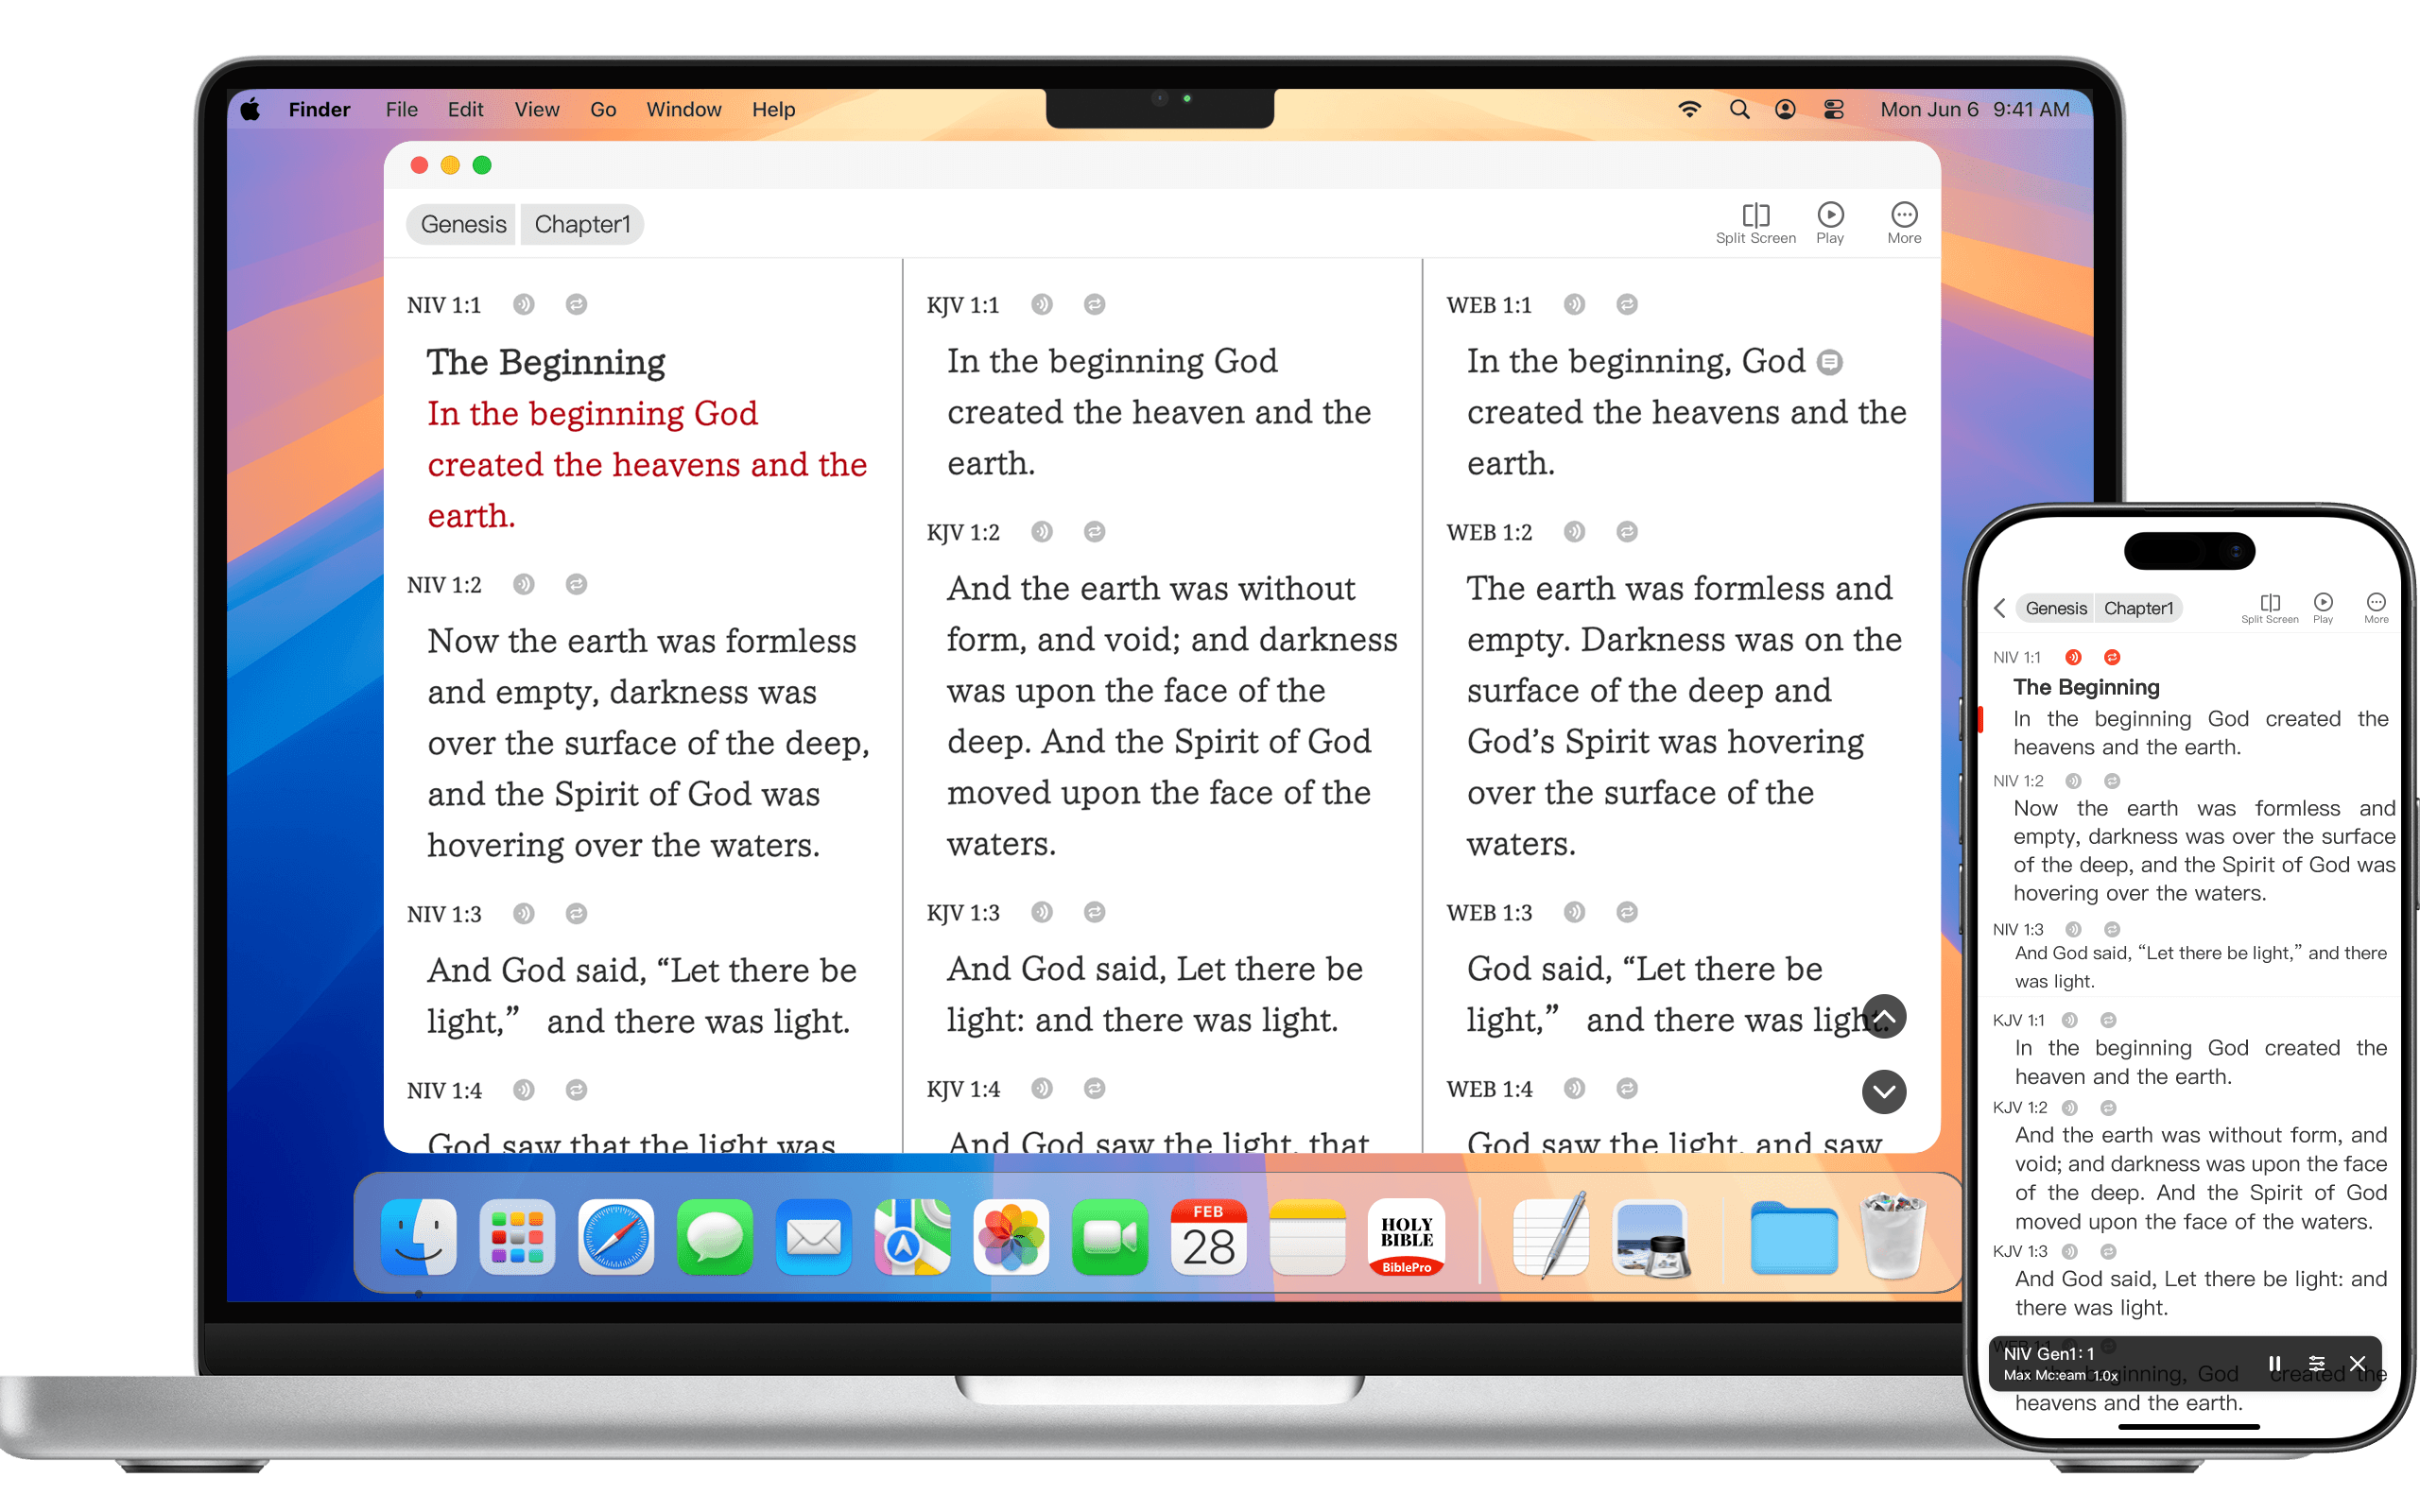2420x1512 pixels.
Task: Open the Genesis book selector on the Mac
Action: pos(463,224)
